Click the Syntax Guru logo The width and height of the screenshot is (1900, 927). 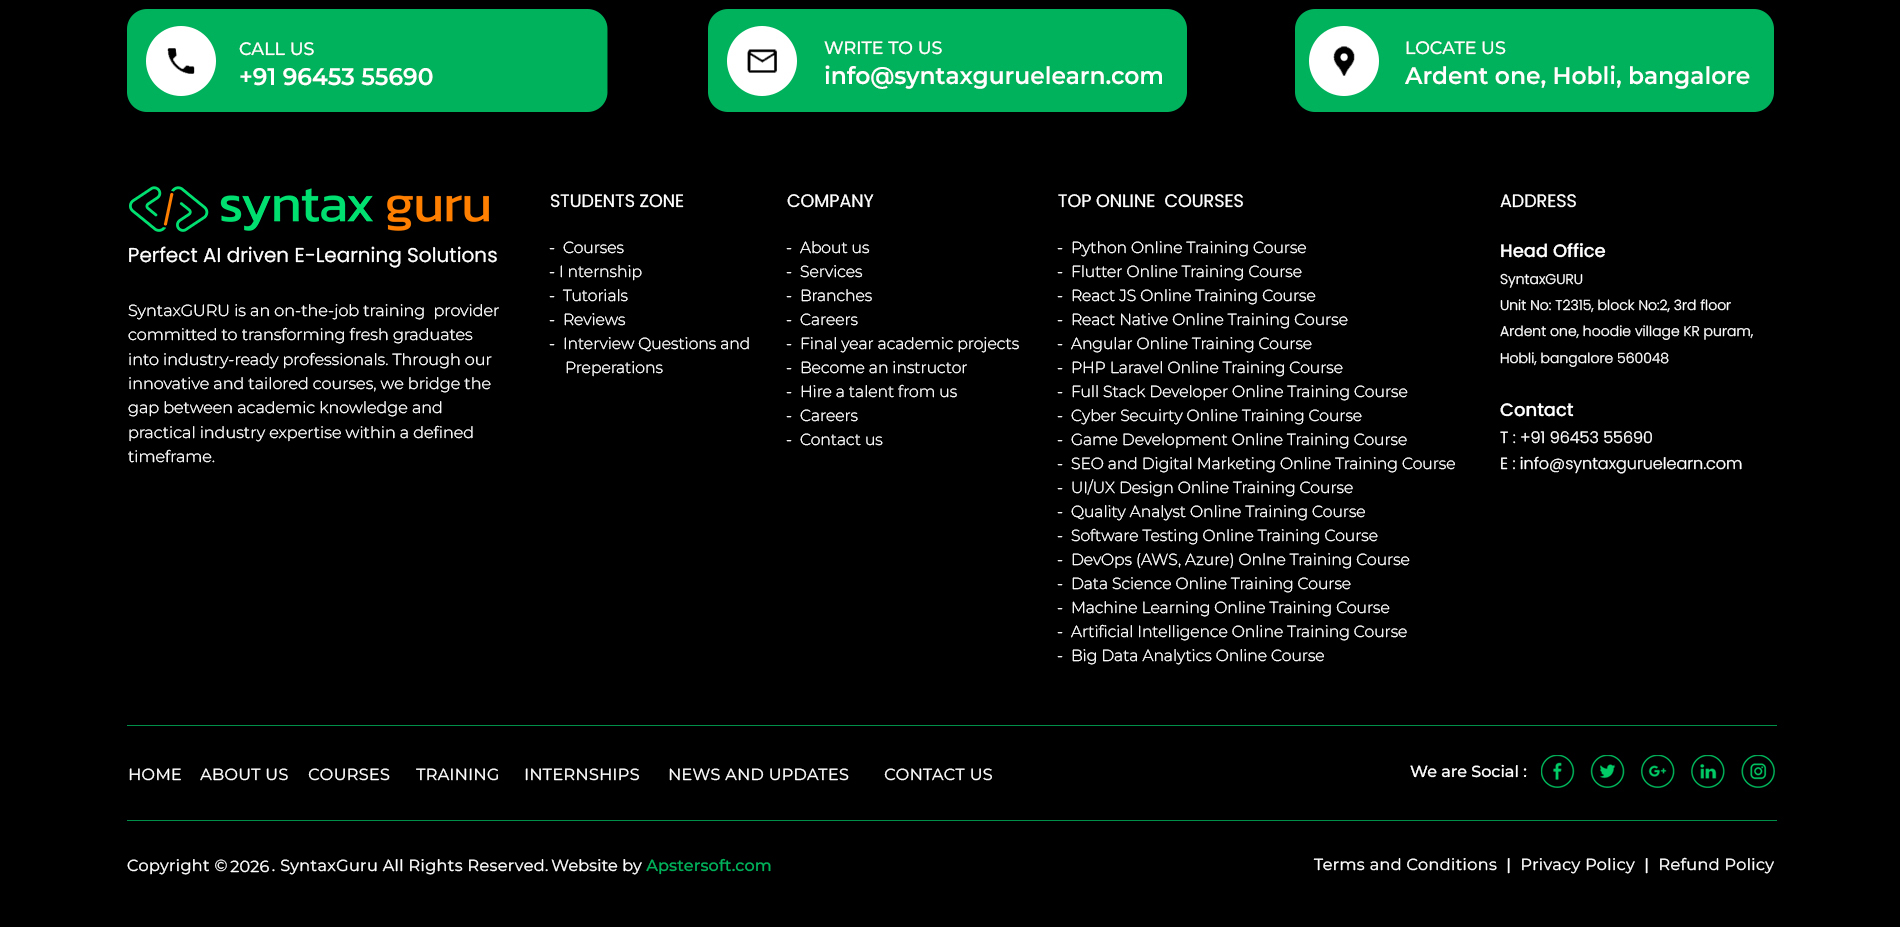point(310,208)
